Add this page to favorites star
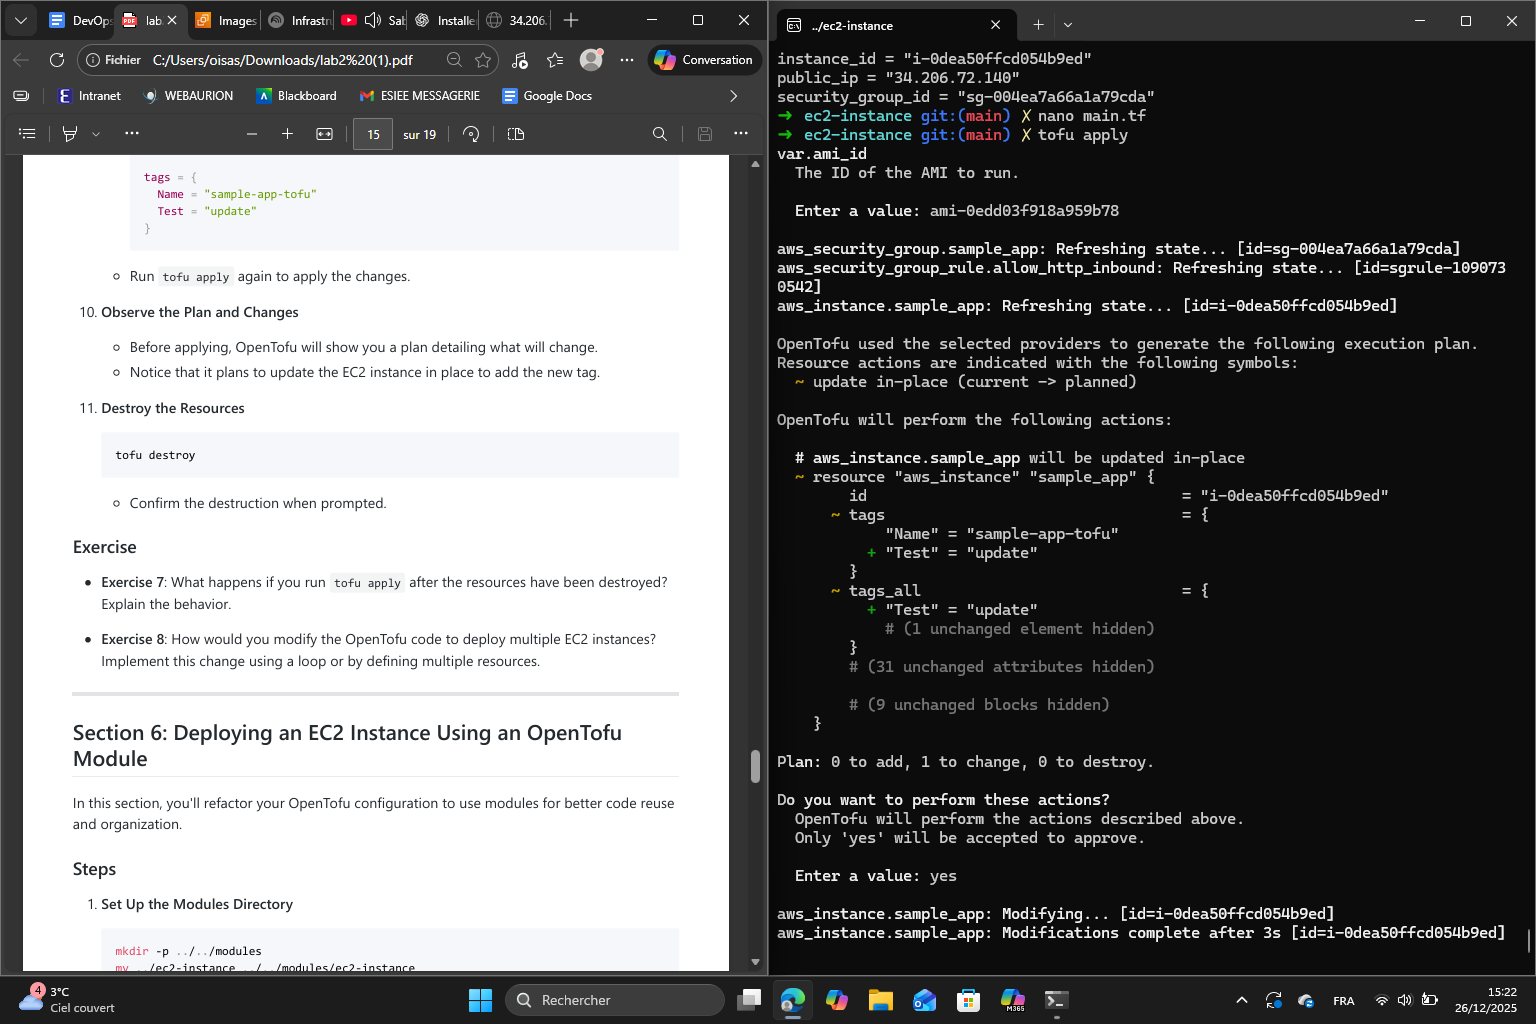The width and height of the screenshot is (1536, 1024). click(x=483, y=60)
